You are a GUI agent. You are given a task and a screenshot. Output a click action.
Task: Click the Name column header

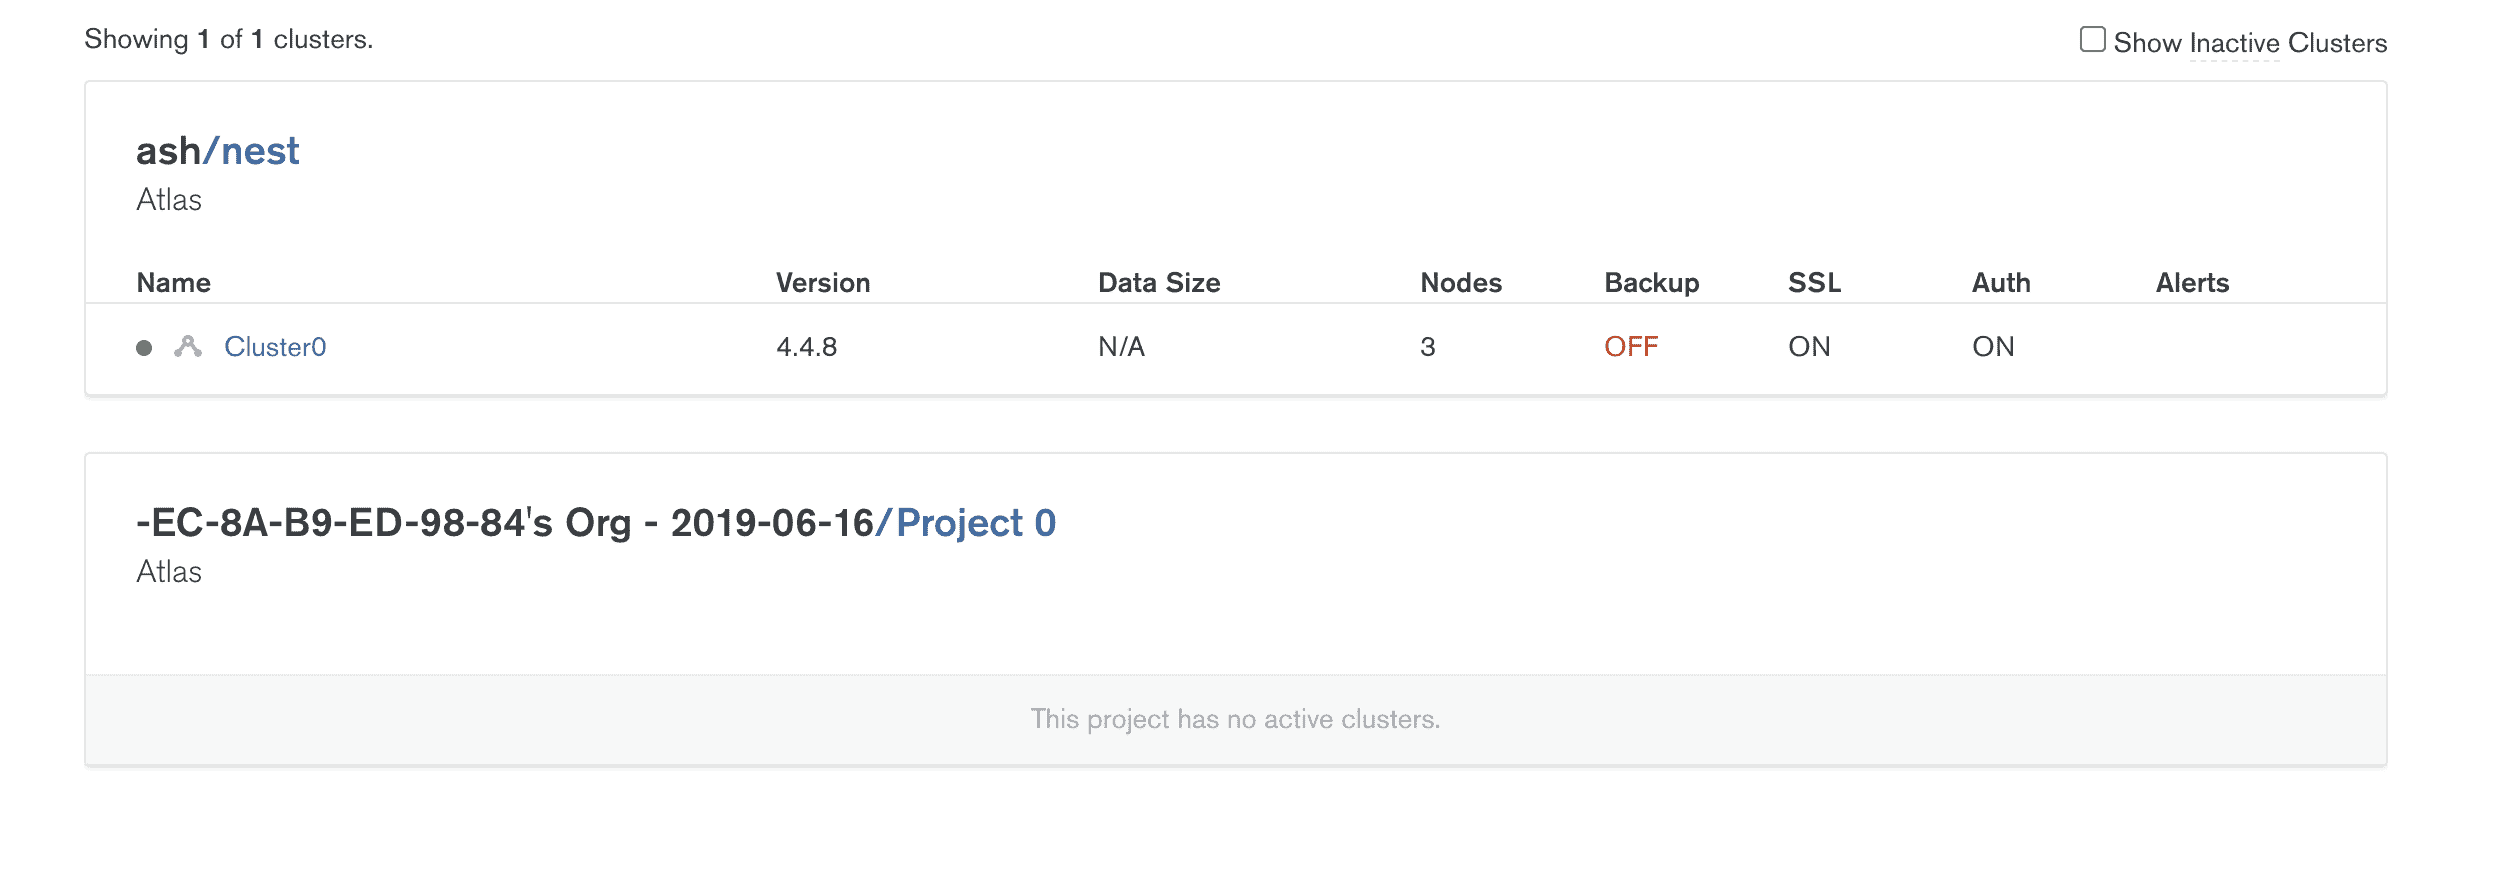point(173,283)
